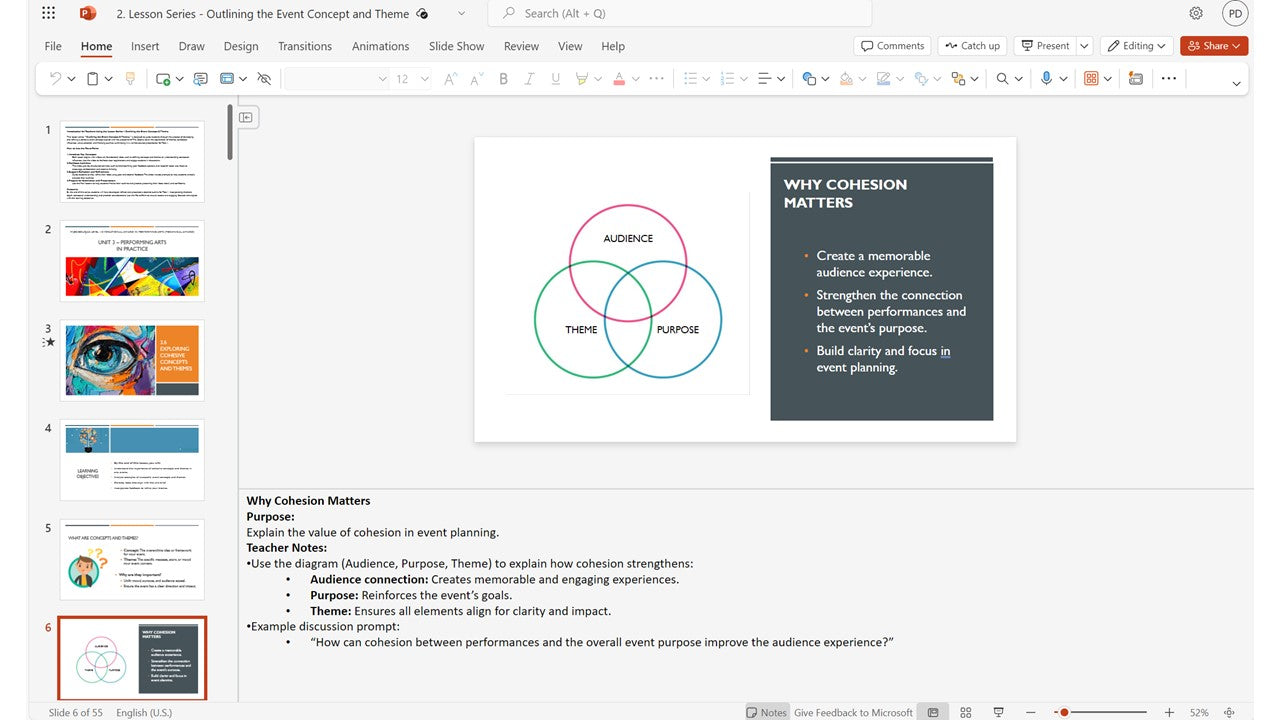This screenshot has height=720, width=1280.
Task: Click the zoom slider handle
Action: pos(1064,712)
